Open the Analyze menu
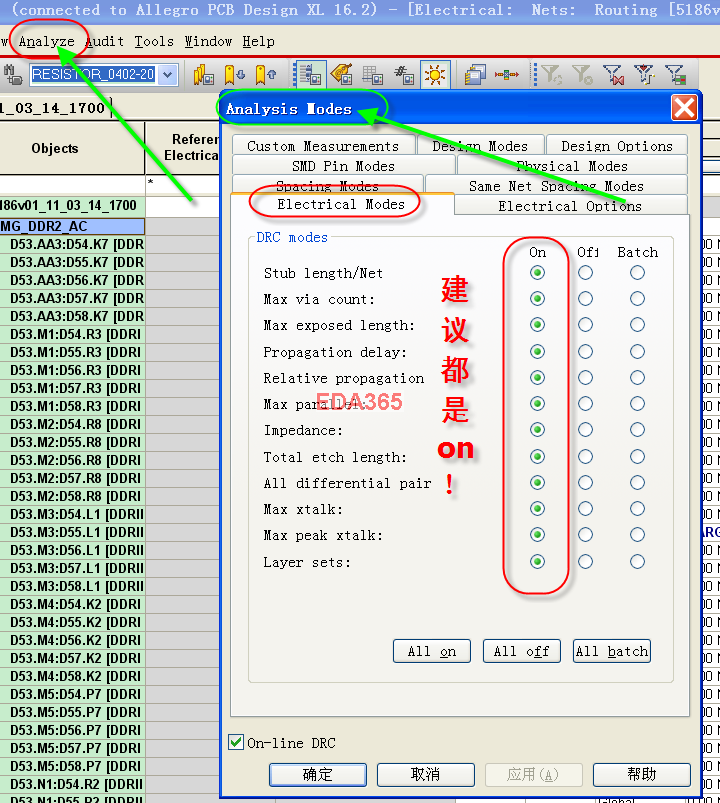 pyautogui.click(x=47, y=41)
